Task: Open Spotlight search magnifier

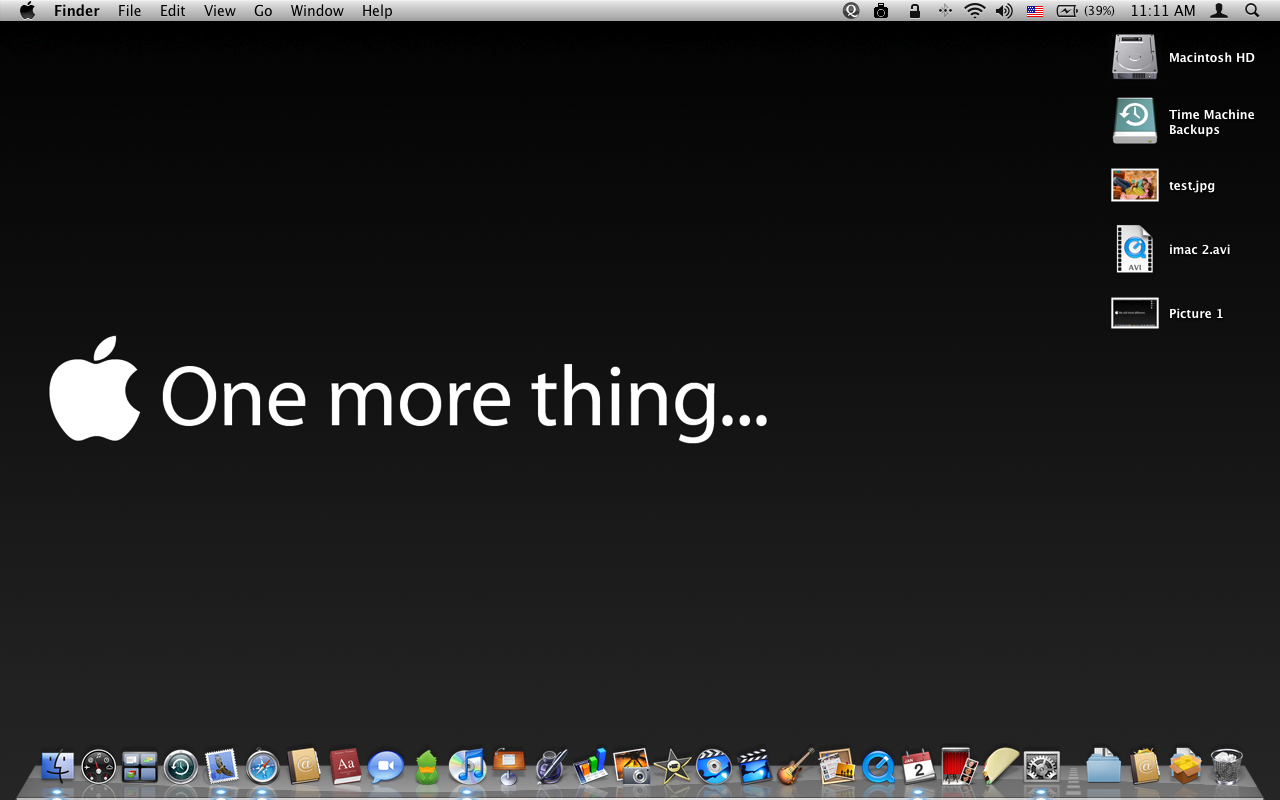Action: (1252, 11)
